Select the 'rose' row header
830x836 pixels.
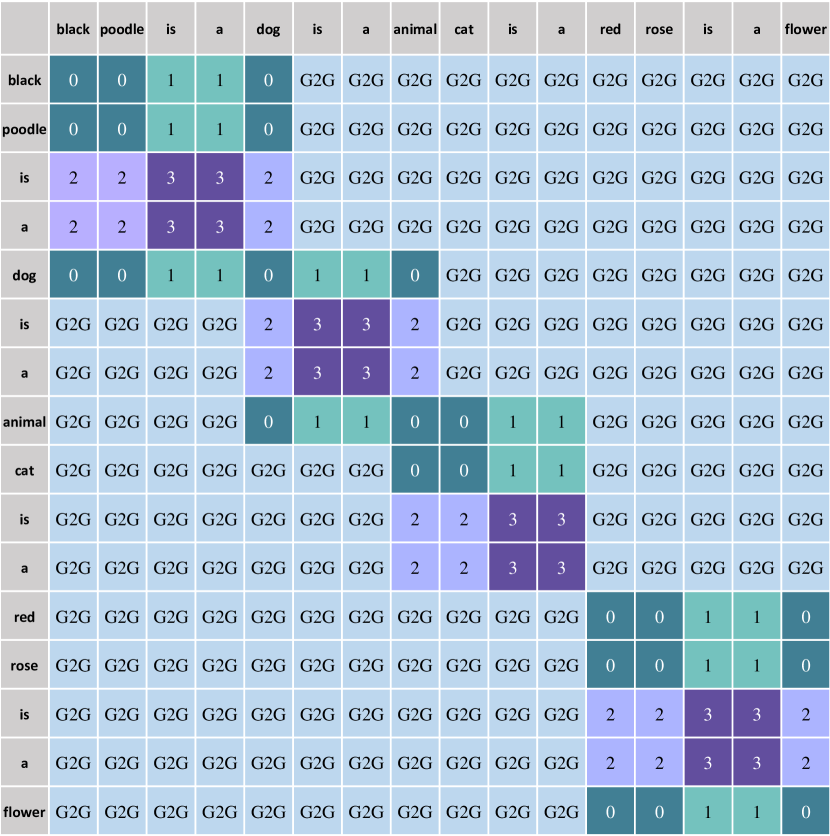(25, 665)
